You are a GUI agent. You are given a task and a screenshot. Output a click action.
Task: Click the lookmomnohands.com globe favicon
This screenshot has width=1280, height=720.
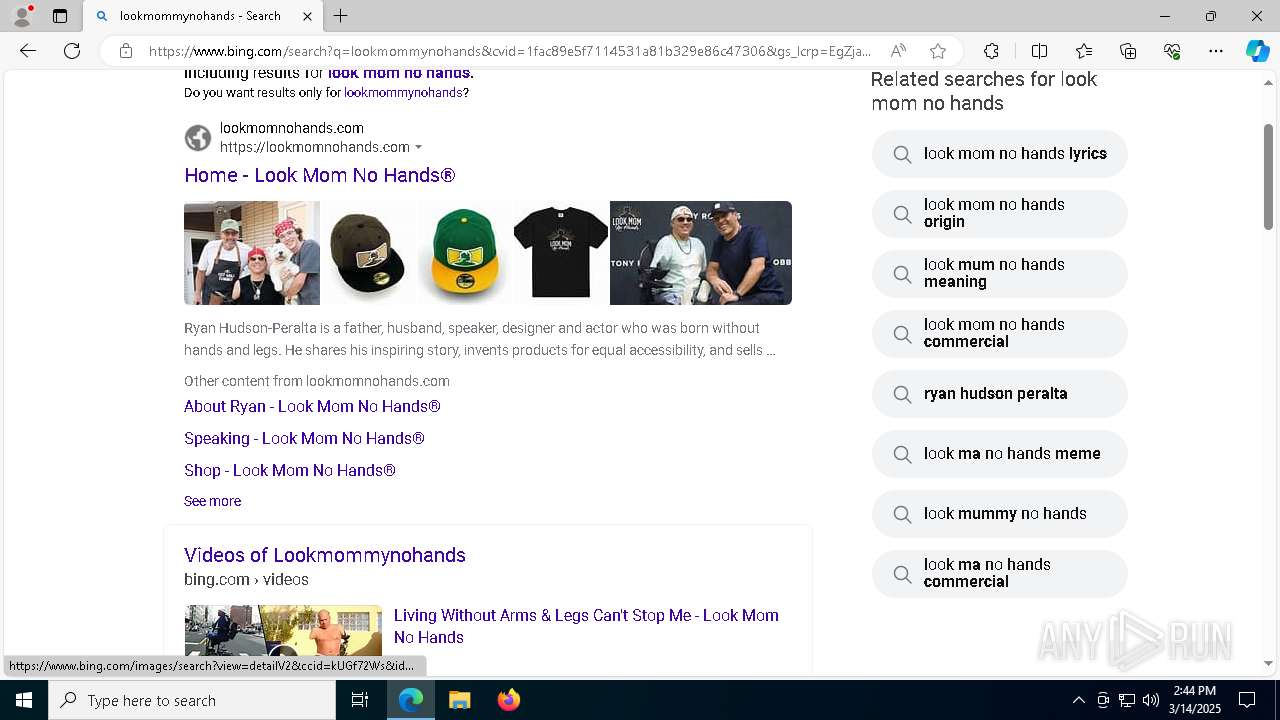198,138
